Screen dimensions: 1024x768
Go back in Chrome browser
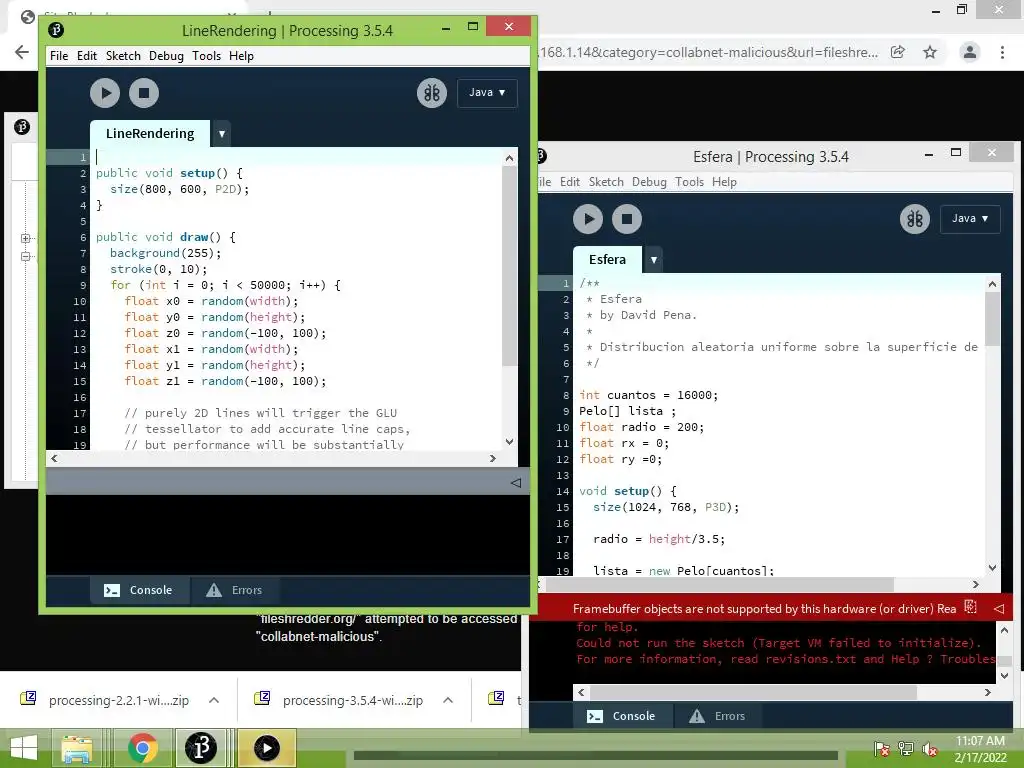click(x=22, y=52)
